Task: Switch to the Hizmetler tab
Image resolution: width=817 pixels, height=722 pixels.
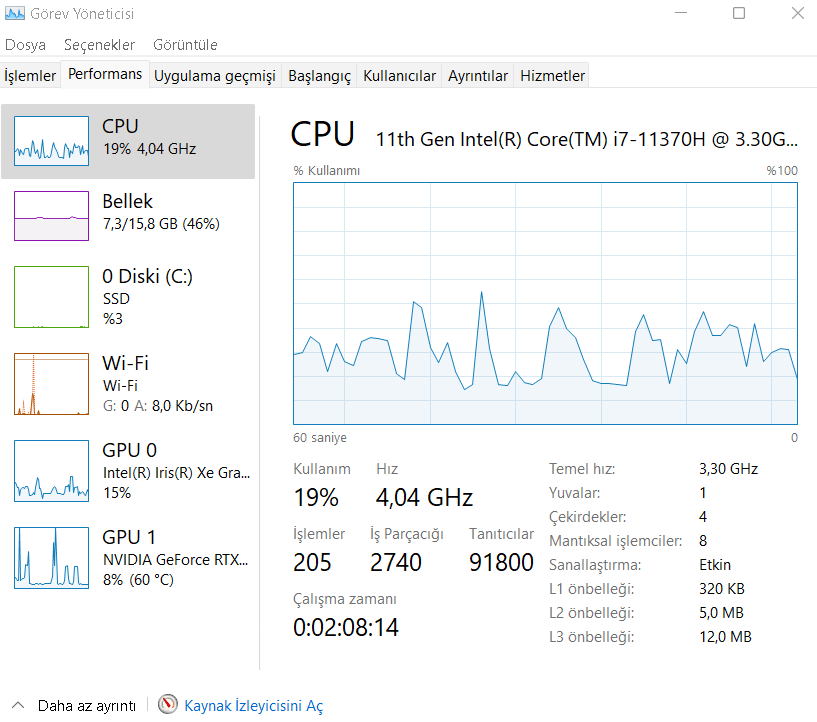Action: 552,76
